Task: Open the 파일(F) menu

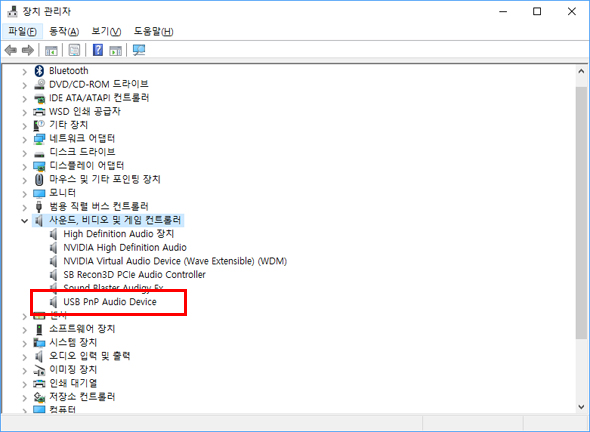Action: (x=23, y=31)
